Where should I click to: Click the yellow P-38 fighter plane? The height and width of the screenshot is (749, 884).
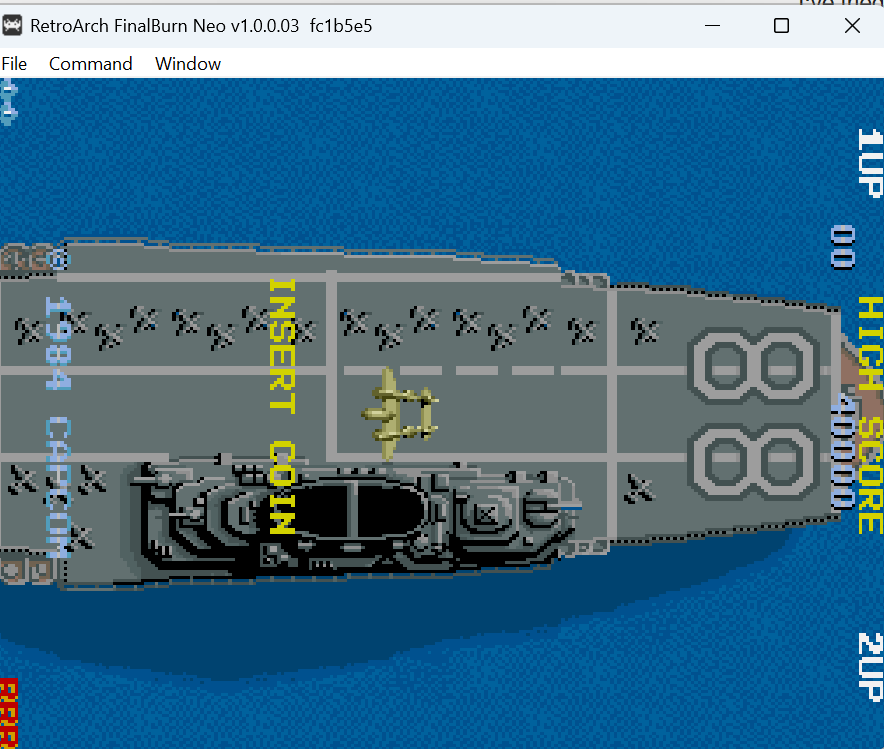400,413
